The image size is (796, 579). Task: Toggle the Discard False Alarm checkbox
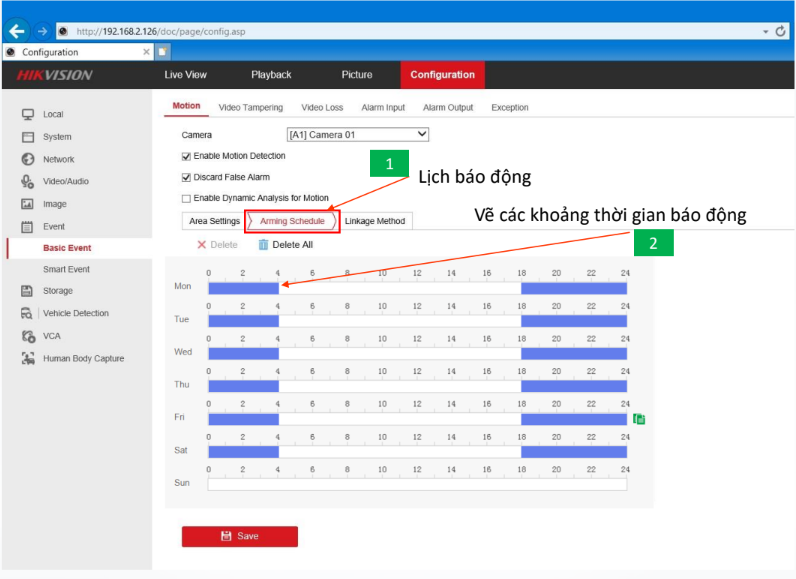click(x=186, y=177)
